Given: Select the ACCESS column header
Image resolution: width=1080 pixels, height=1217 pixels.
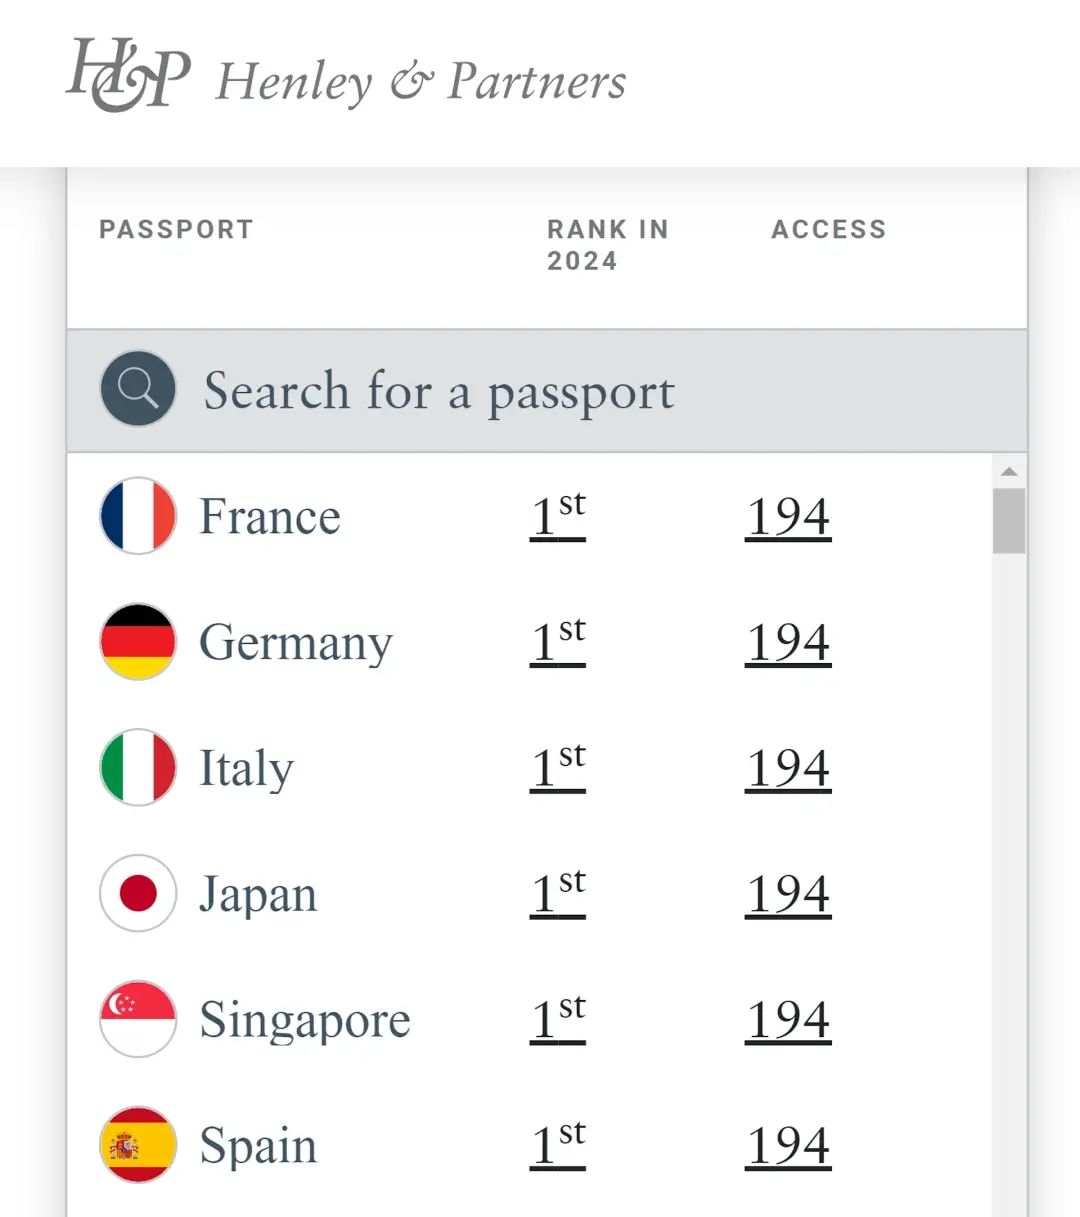Looking at the screenshot, I should 829,229.
